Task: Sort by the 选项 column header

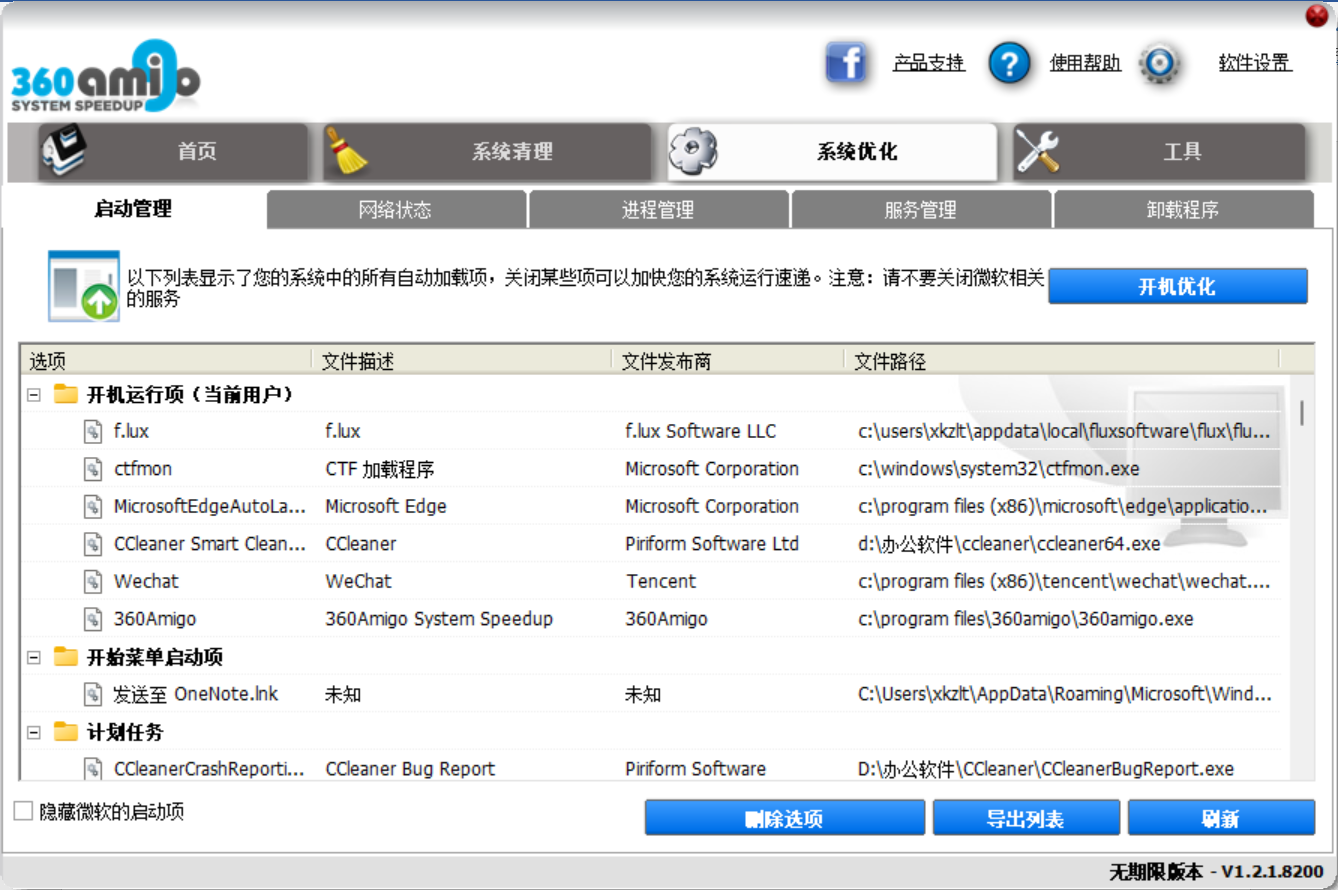Action: [x=165, y=361]
